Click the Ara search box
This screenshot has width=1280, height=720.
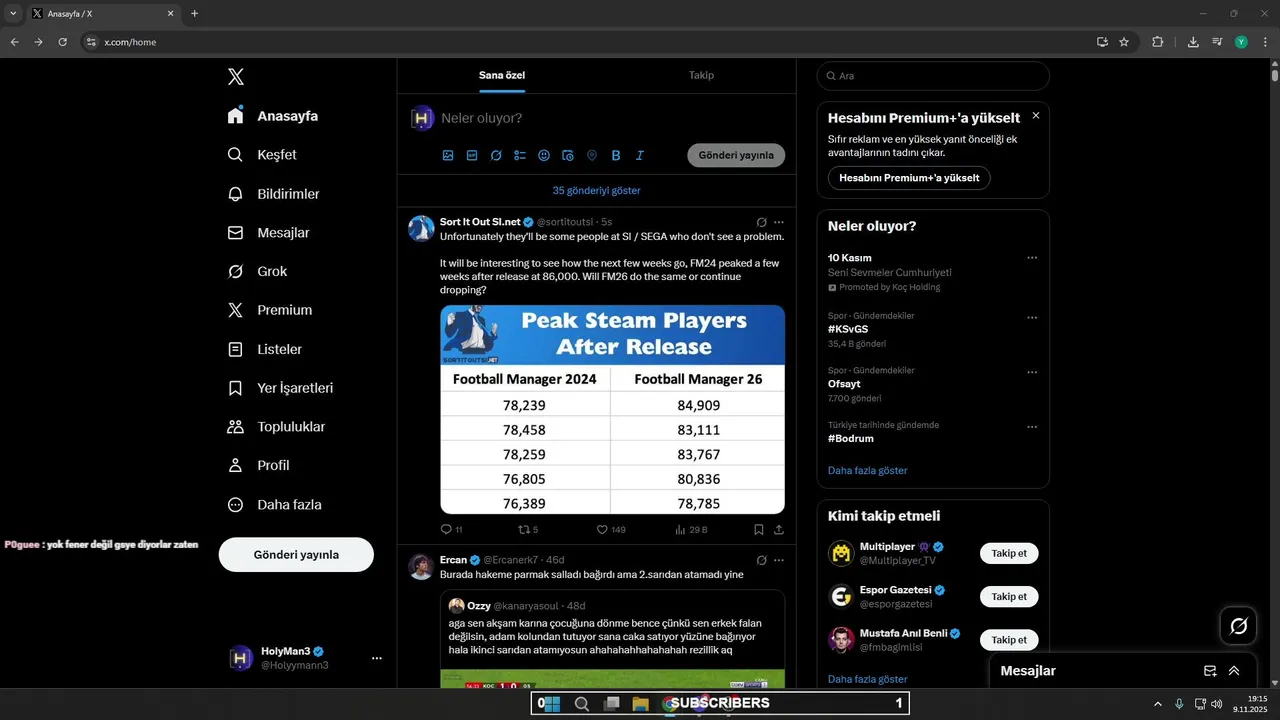click(x=933, y=76)
